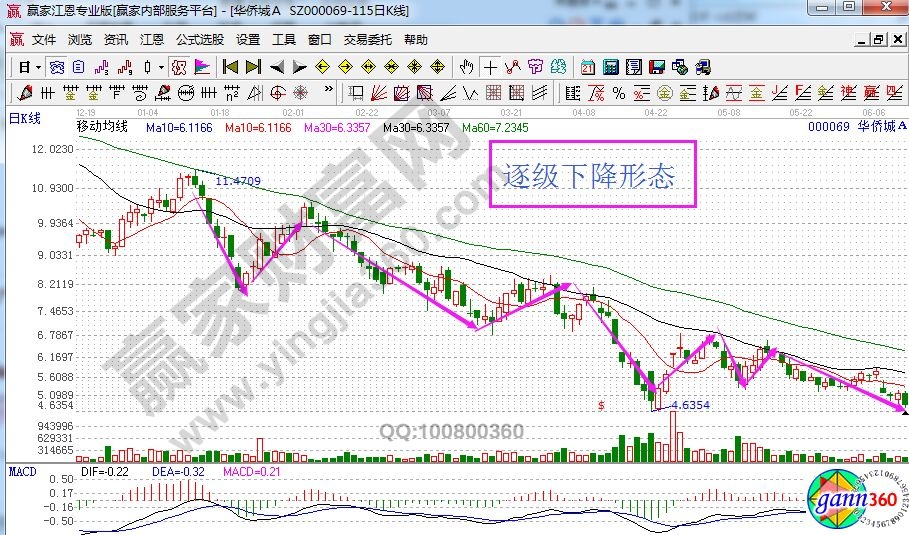Screen dimensions: 909x535
Task: Click the 逐级下降形态 annotation text box
Action: click(x=588, y=177)
